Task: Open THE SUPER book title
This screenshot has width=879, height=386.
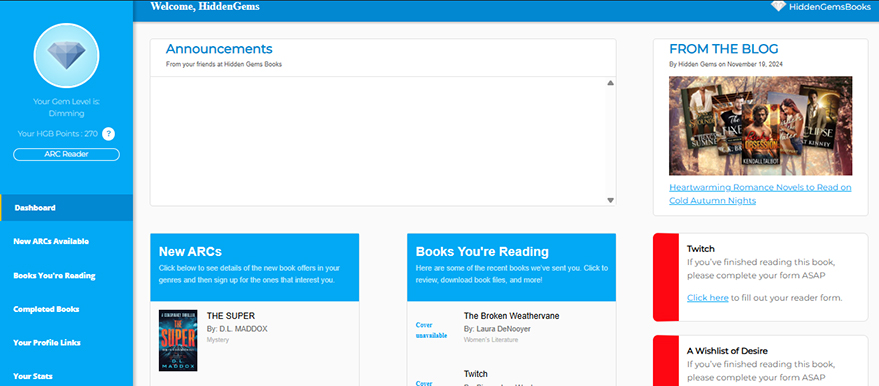Action: point(230,316)
